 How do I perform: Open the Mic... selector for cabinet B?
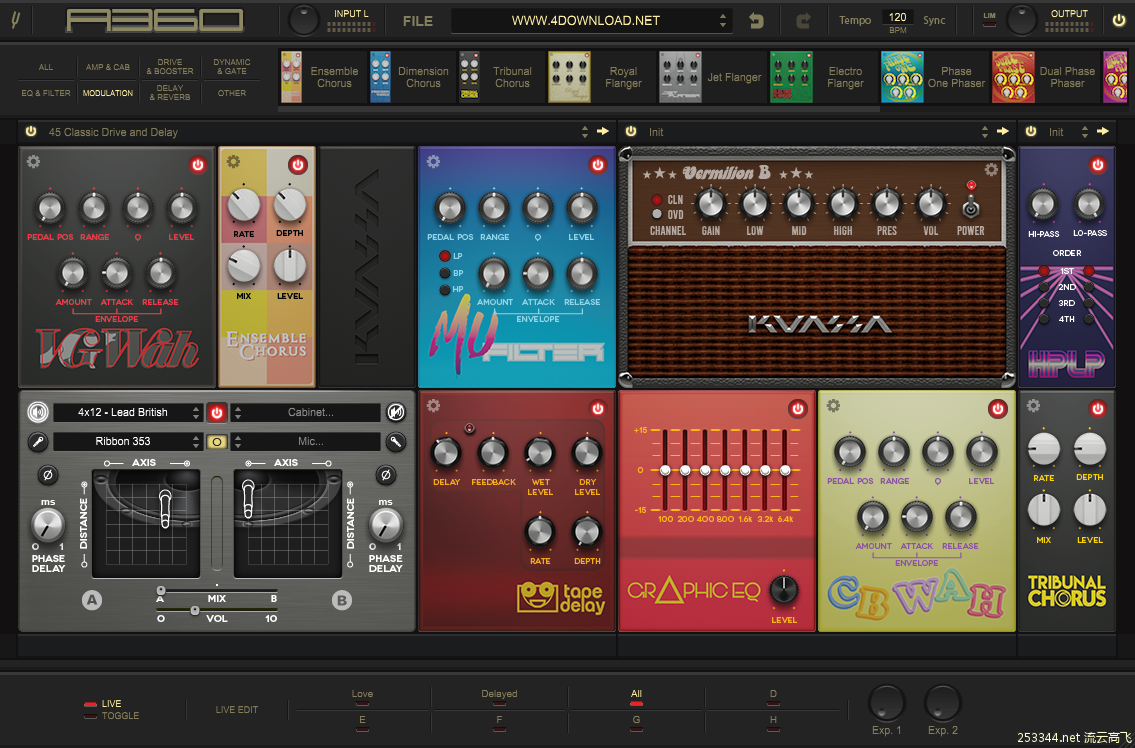tap(305, 442)
